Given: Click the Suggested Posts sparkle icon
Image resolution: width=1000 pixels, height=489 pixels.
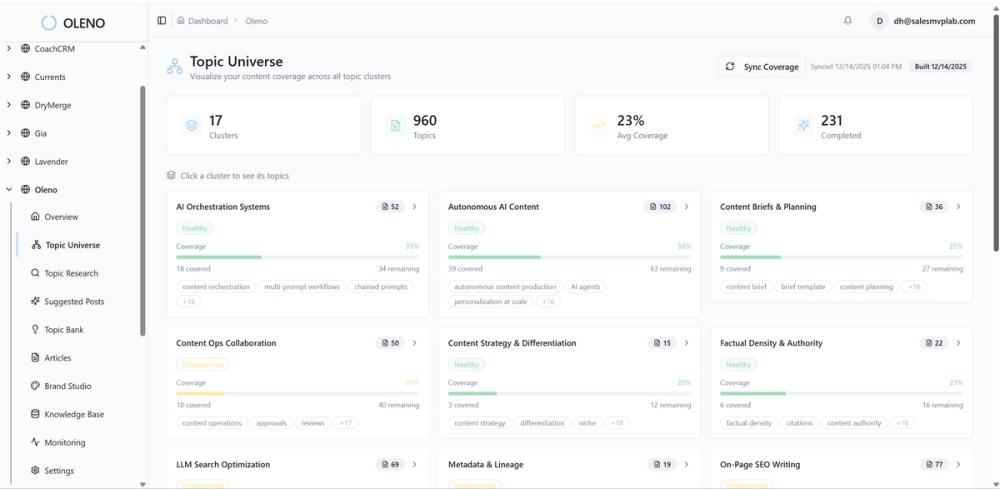Looking at the screenshot, I should 35,301.
